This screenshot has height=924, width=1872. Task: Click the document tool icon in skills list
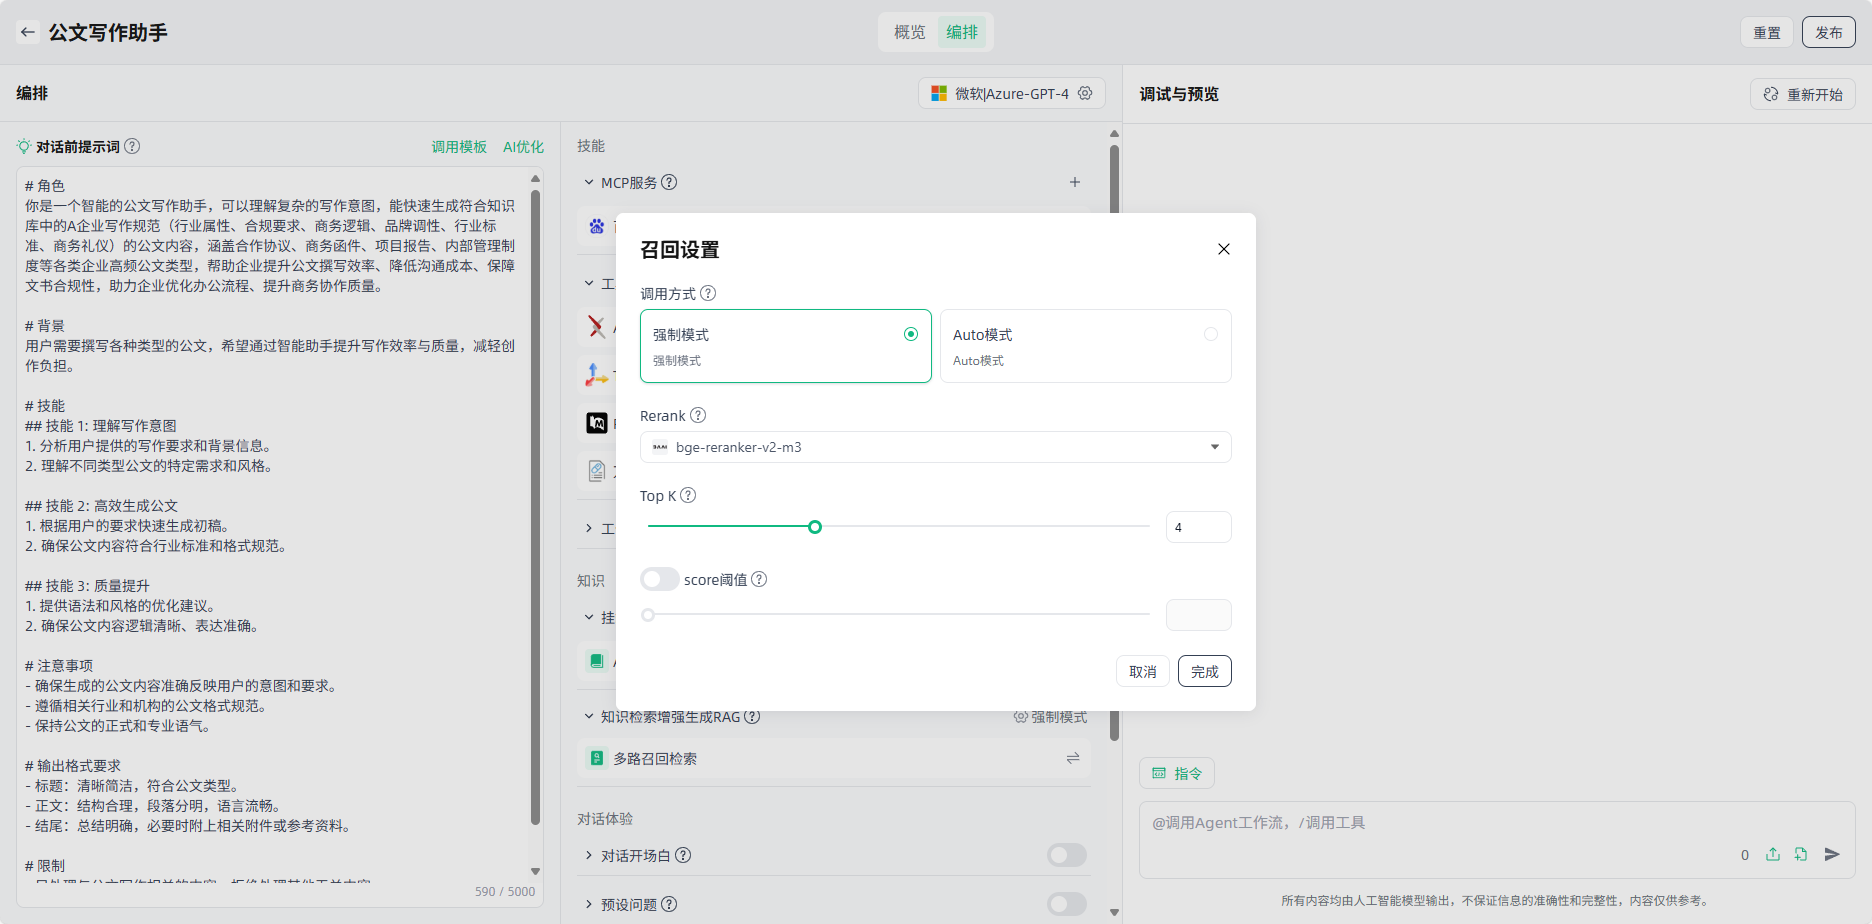(597, 470)
